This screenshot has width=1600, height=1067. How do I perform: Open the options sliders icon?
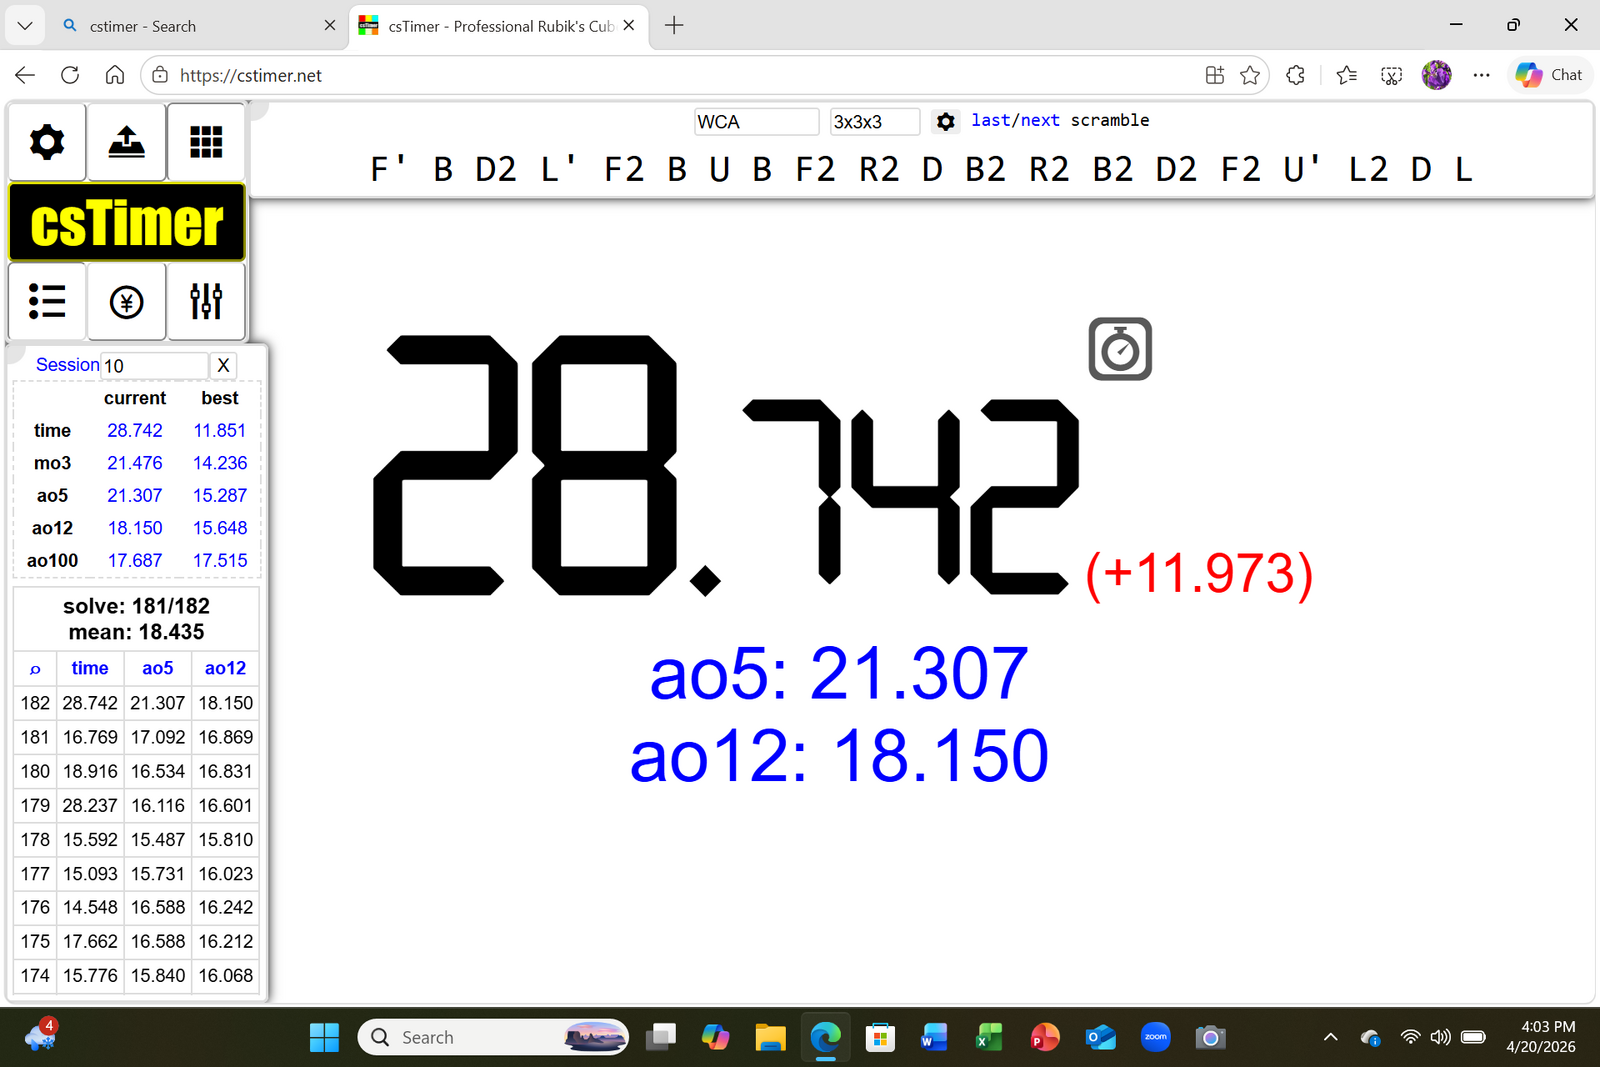pos(206,301)
